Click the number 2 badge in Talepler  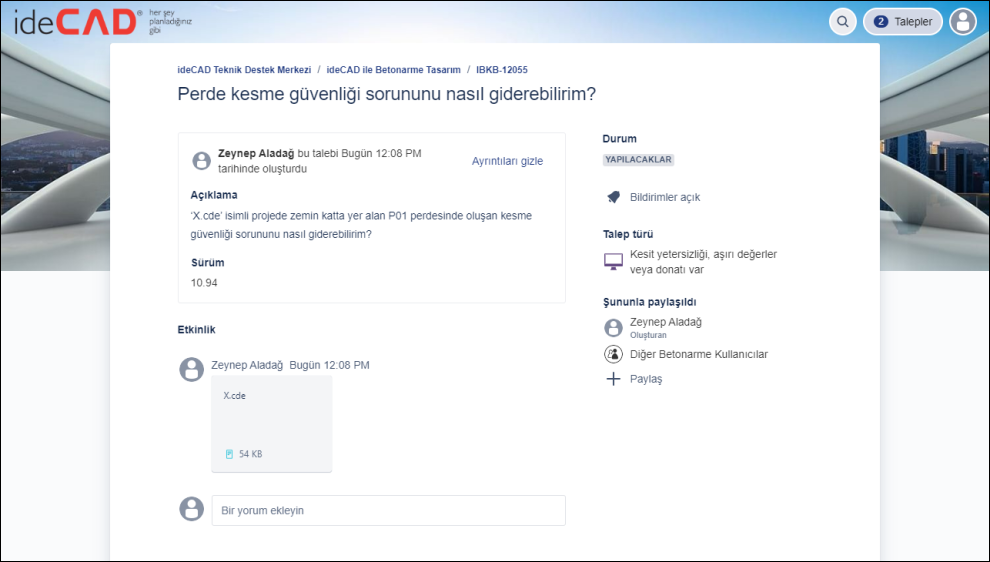coord(881,21)
